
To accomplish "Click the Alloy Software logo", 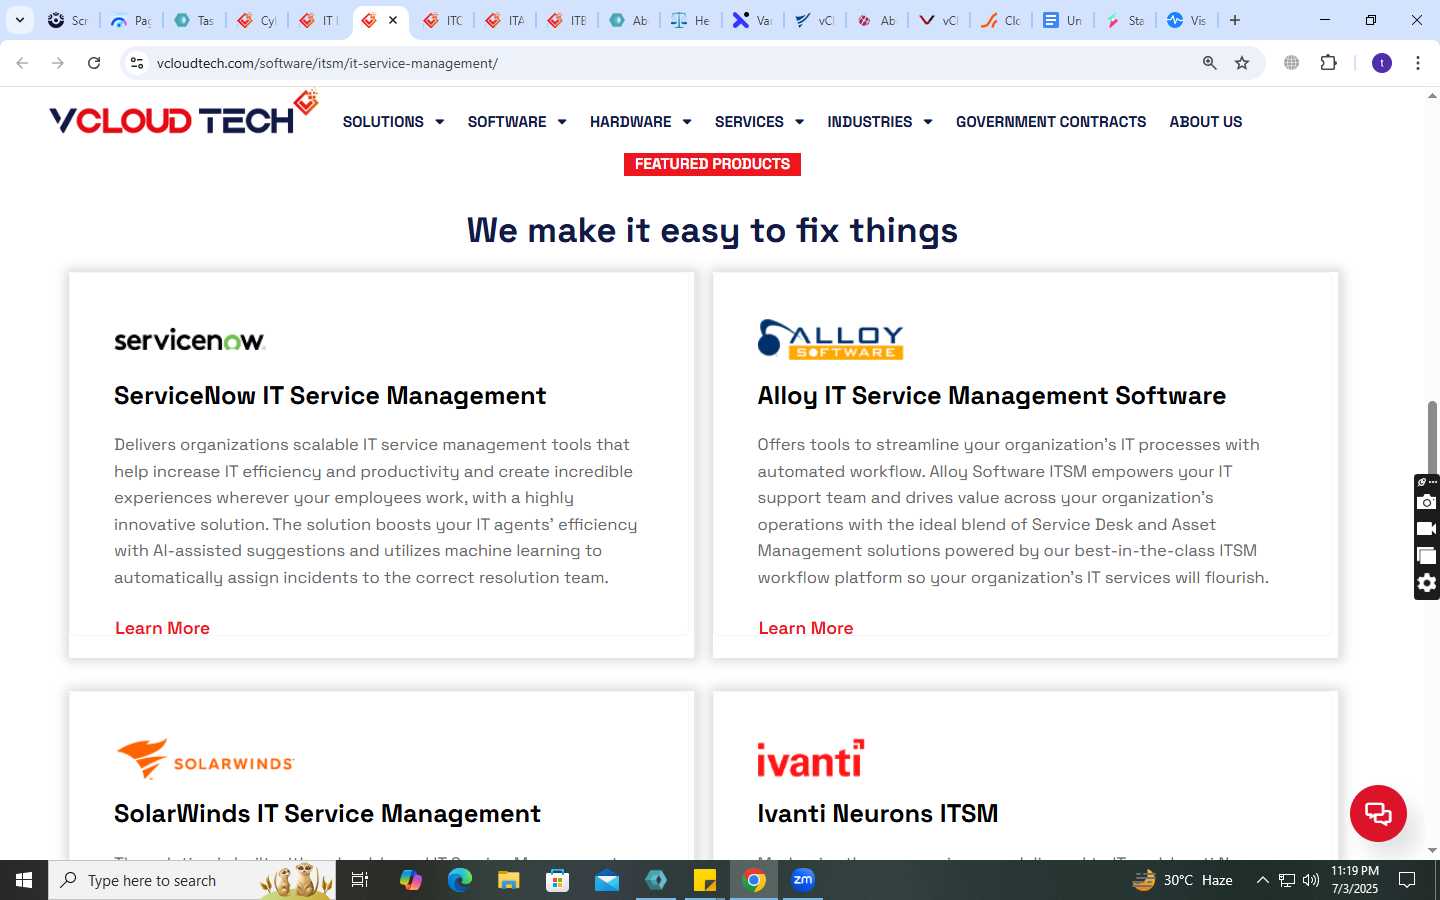I will [830, 339].
